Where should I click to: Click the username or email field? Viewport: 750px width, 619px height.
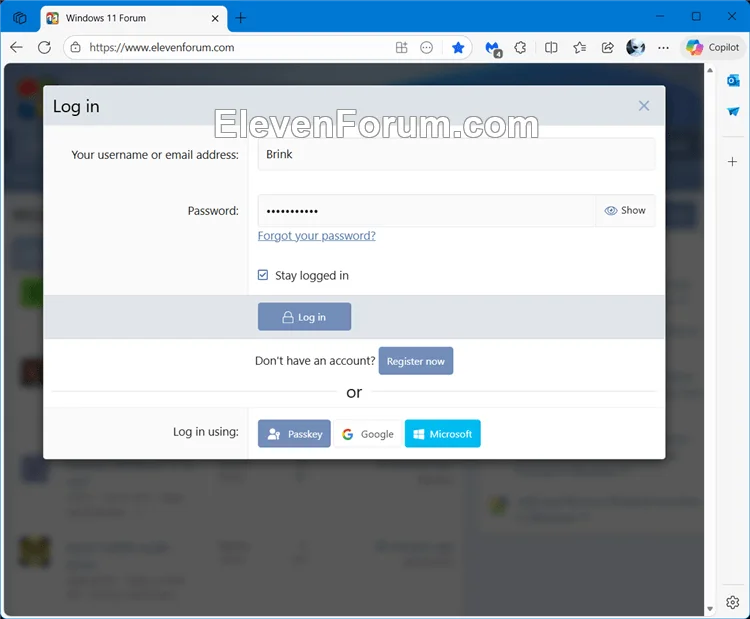point(456,154)
